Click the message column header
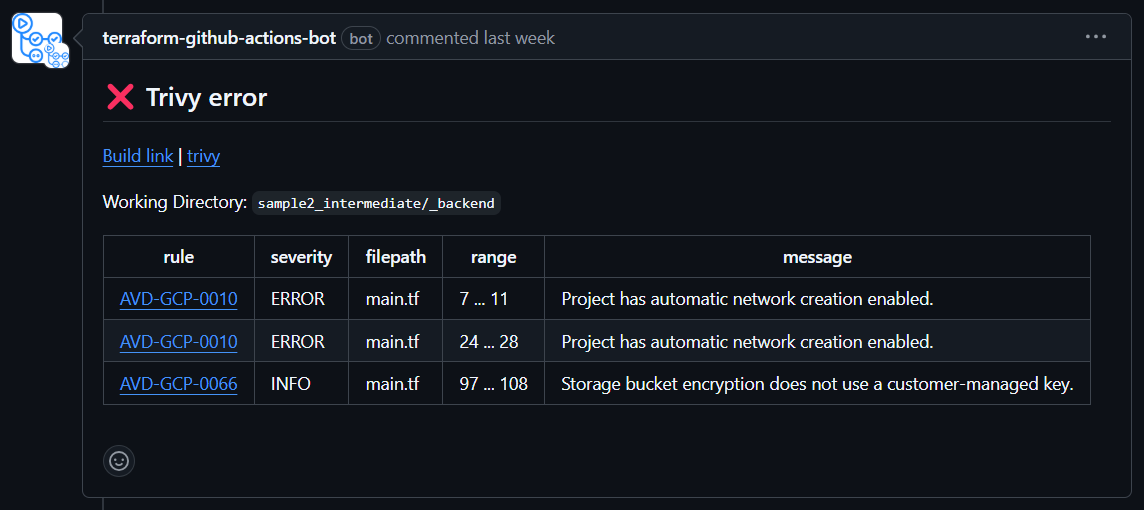 point(817,257)
